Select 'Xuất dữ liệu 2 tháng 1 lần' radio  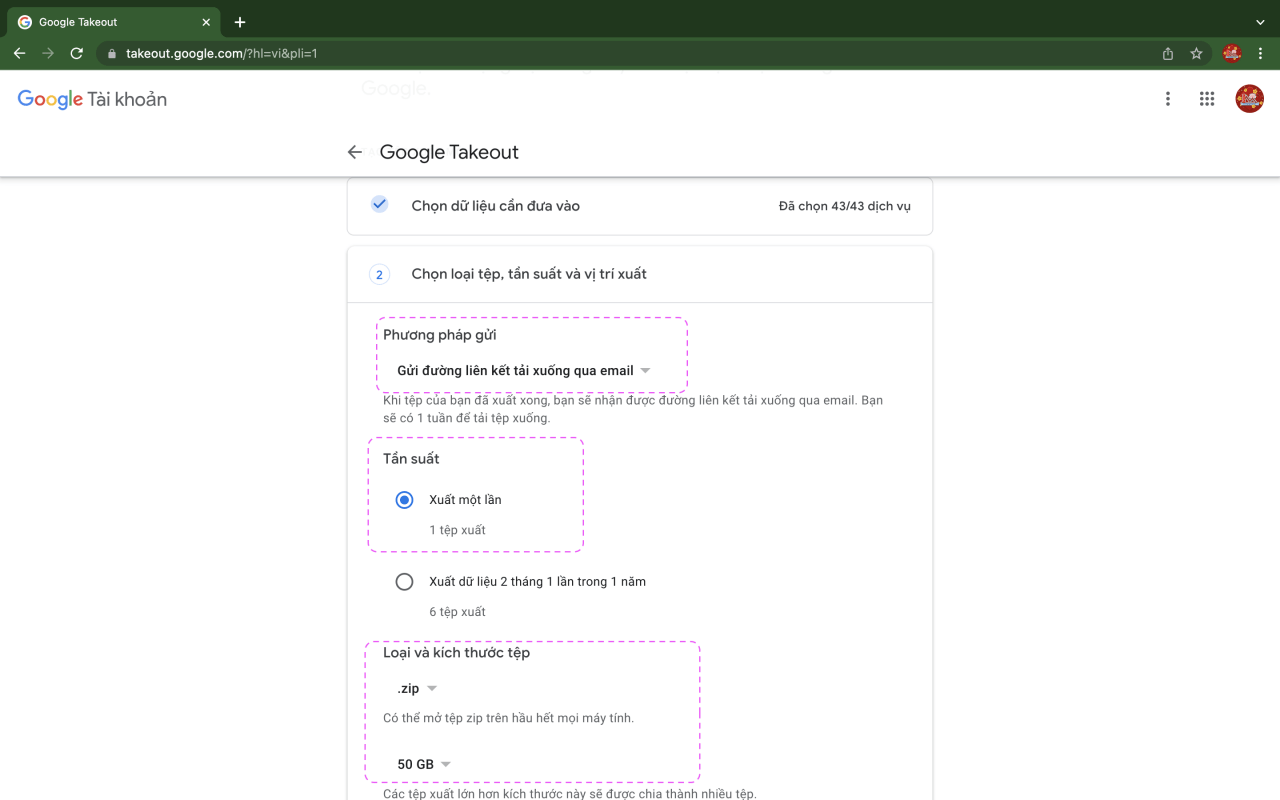(404, 582)
